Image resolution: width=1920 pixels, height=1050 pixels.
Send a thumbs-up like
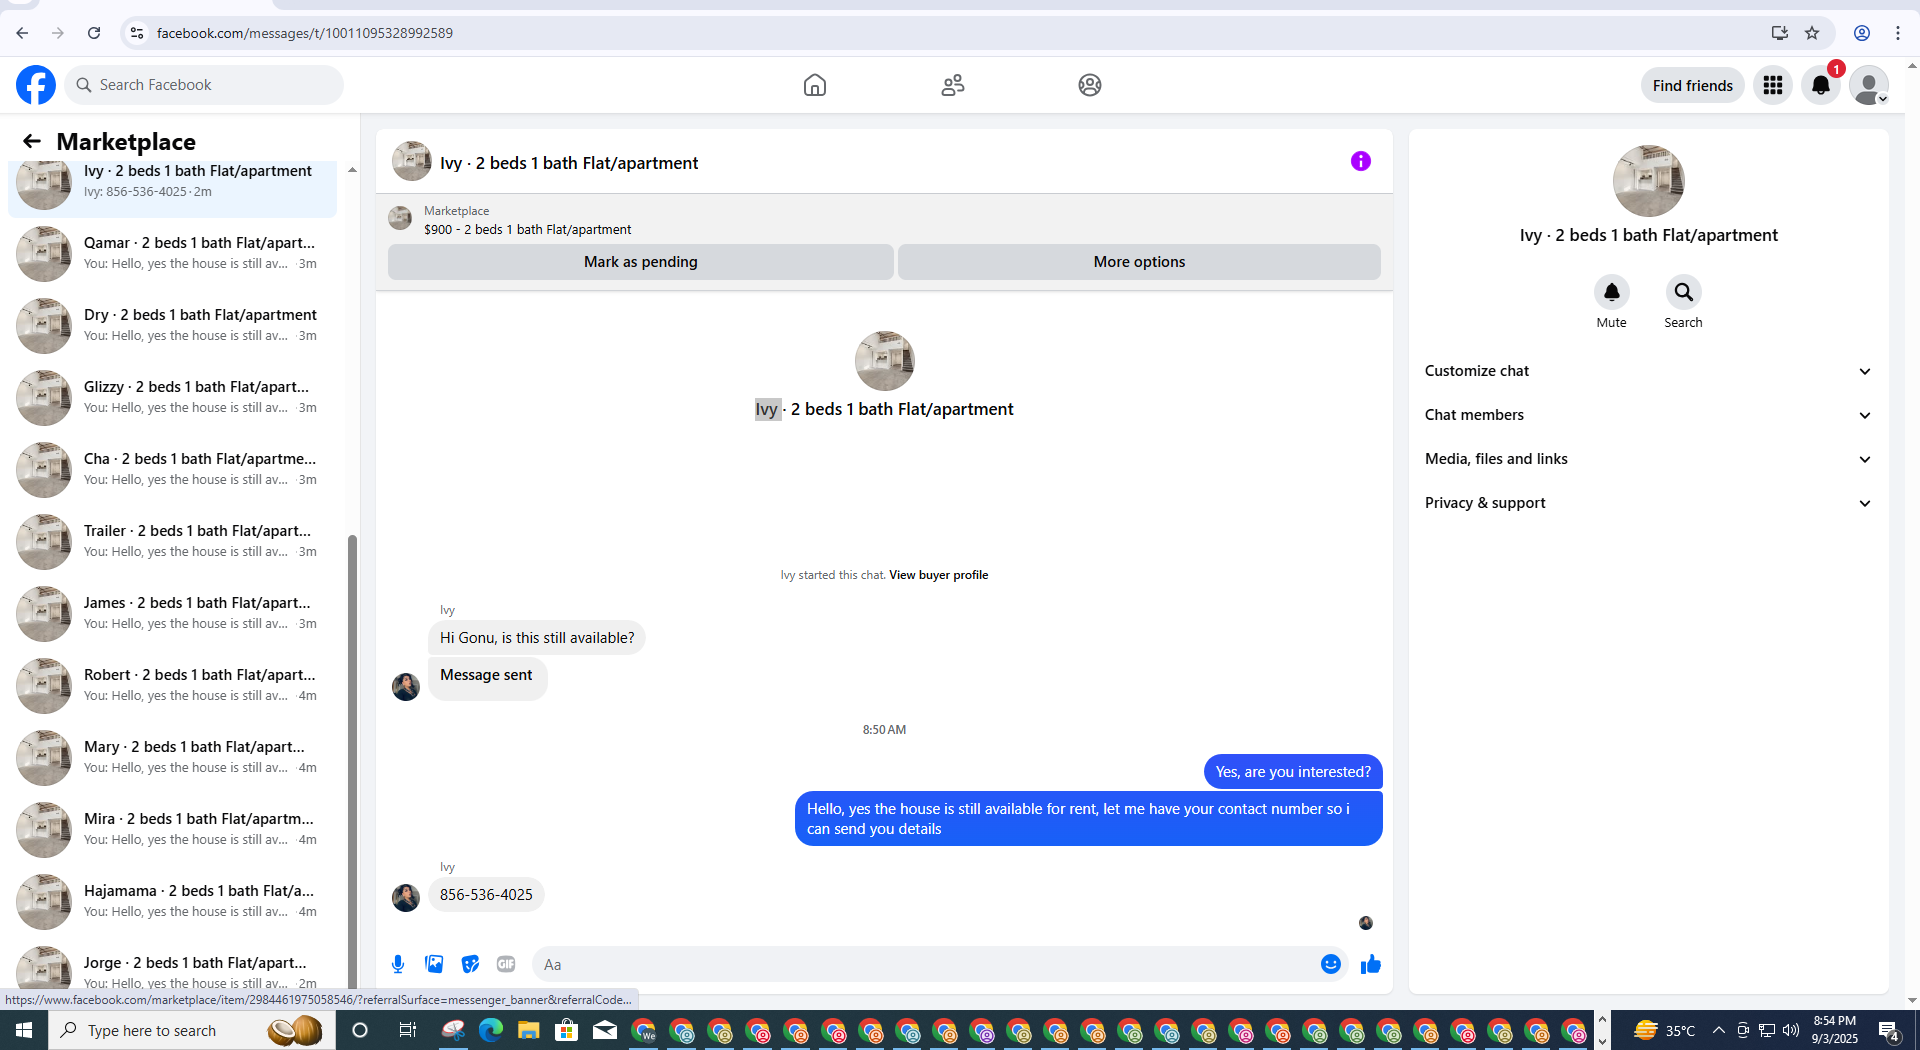1371,964
